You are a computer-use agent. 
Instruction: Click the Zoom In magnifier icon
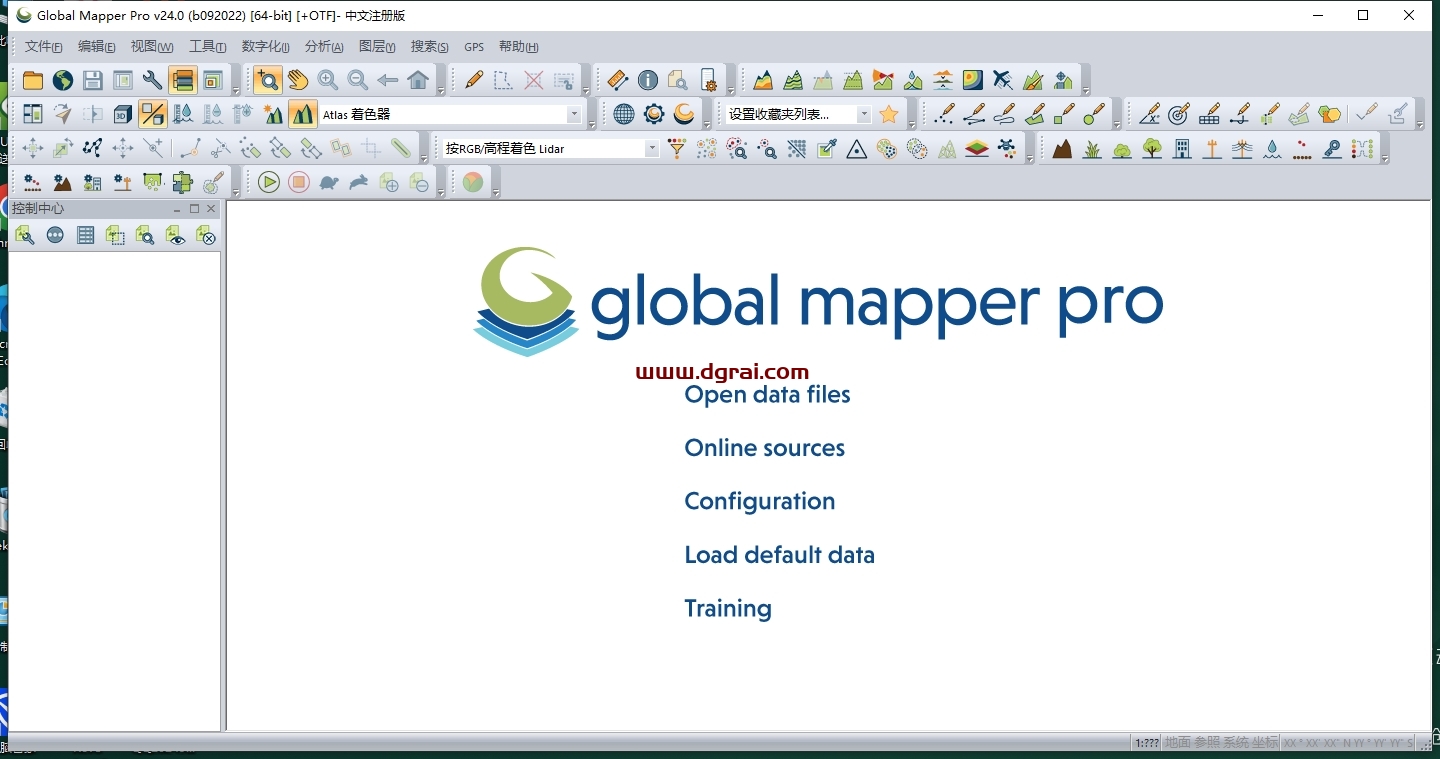328,80
